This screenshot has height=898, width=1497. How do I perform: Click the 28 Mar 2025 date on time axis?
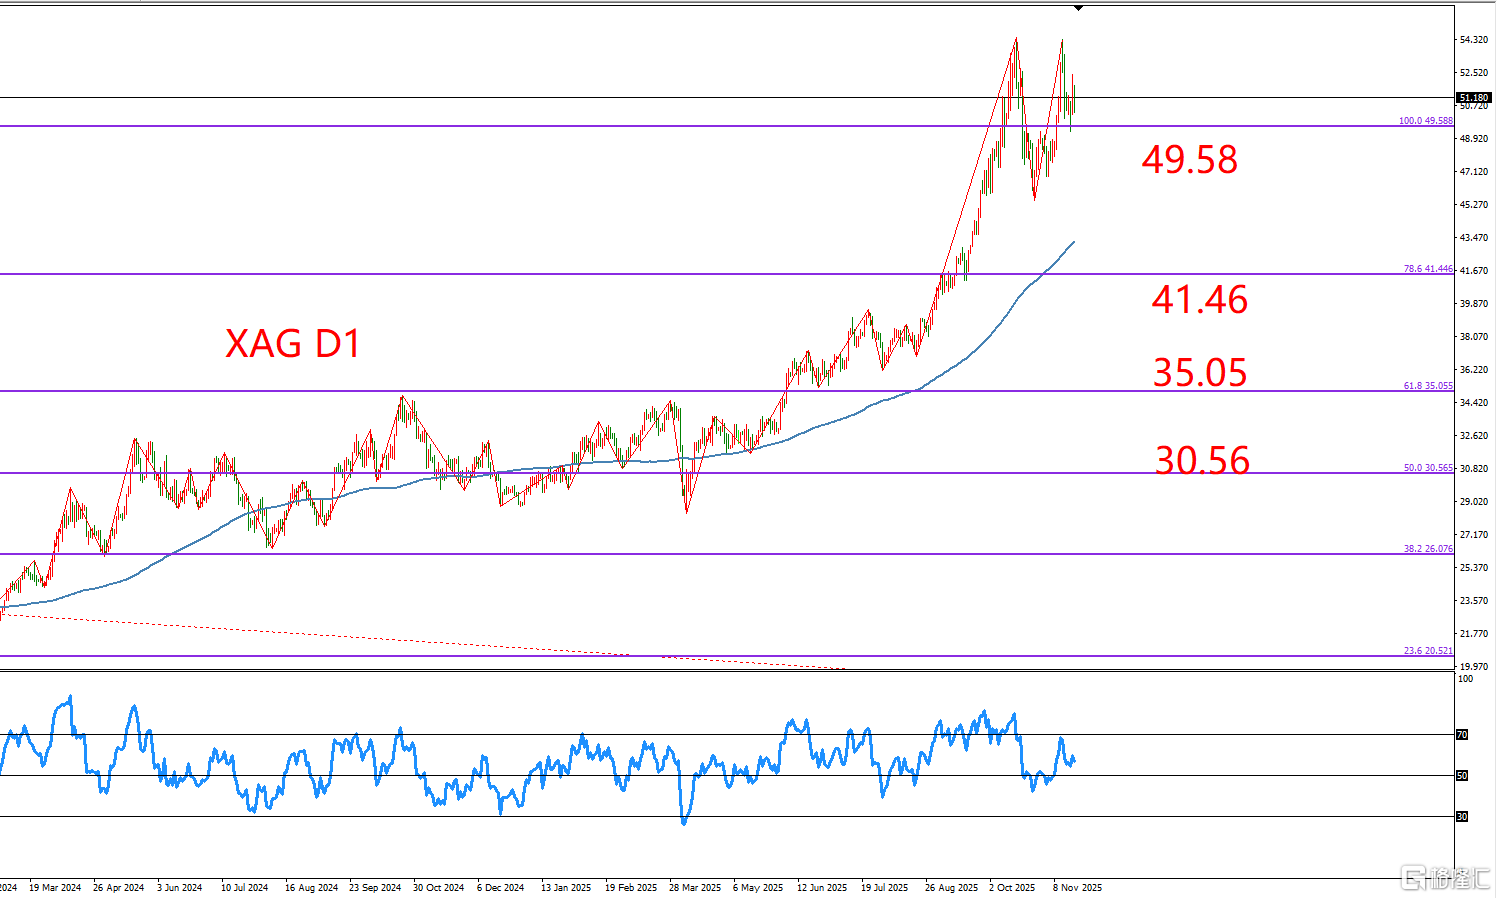pyautogui.click(x=694, y=888)
